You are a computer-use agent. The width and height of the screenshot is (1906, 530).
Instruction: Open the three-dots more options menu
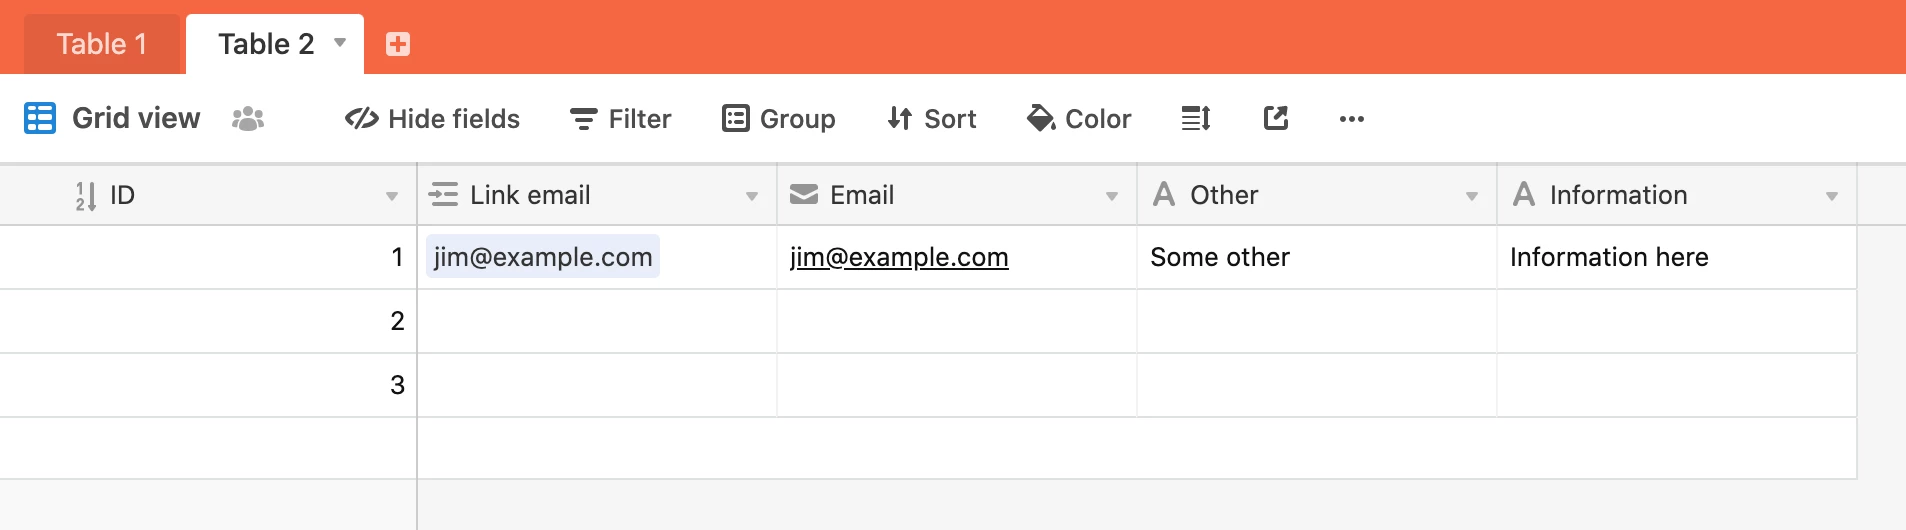pyautogui.click(x=1352, y=119)
